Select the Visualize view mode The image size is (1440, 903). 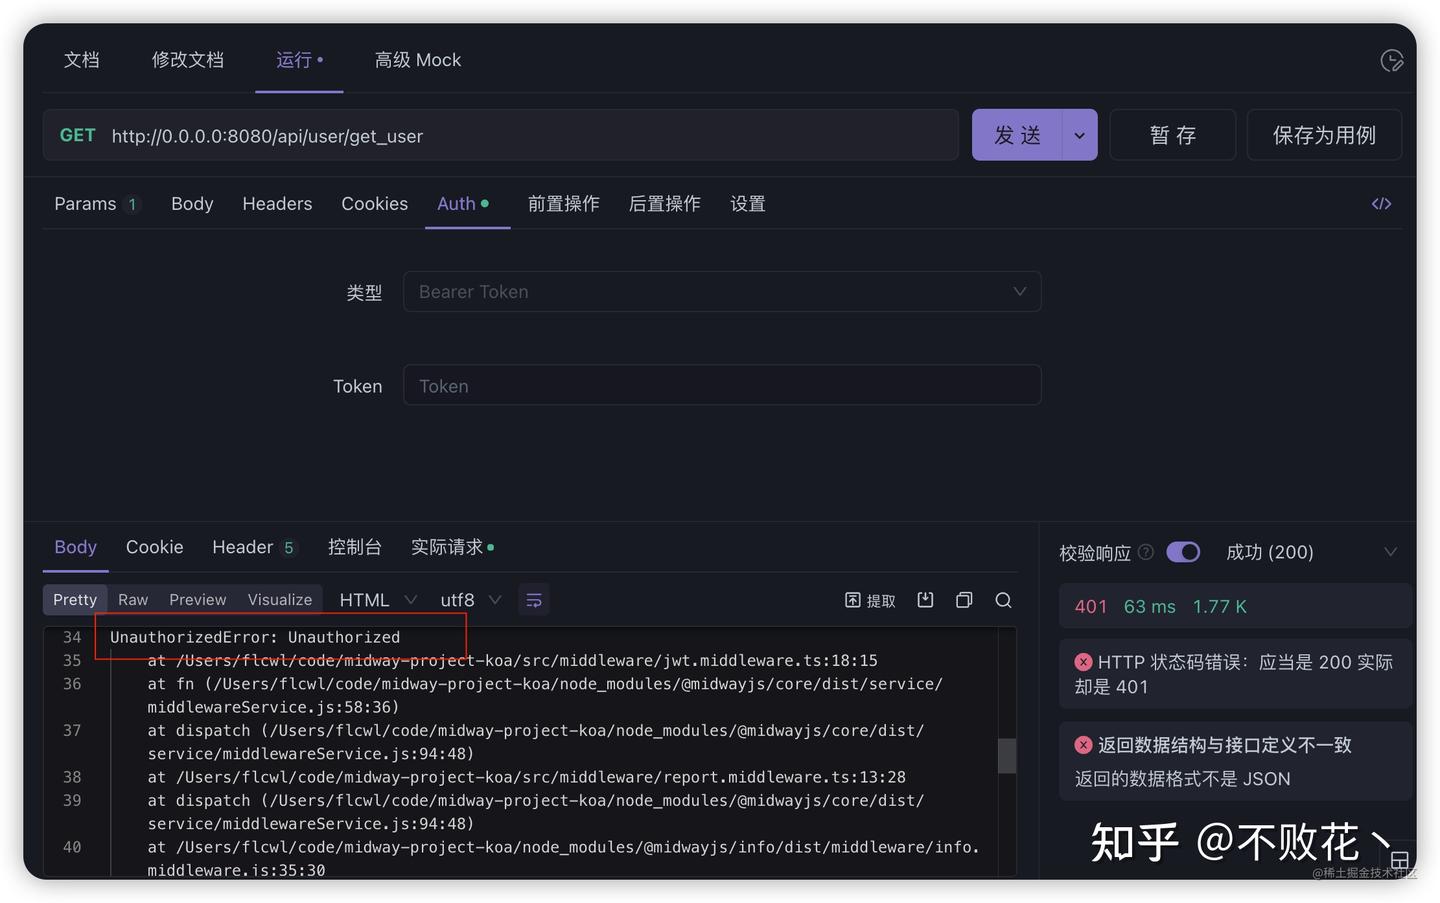(280, 600)
